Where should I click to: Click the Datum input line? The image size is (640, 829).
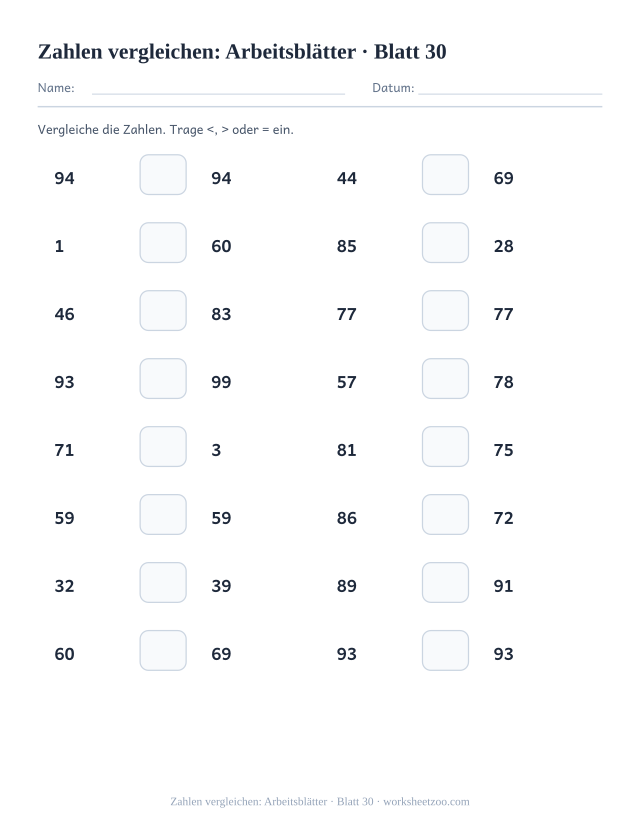[510, 94]
